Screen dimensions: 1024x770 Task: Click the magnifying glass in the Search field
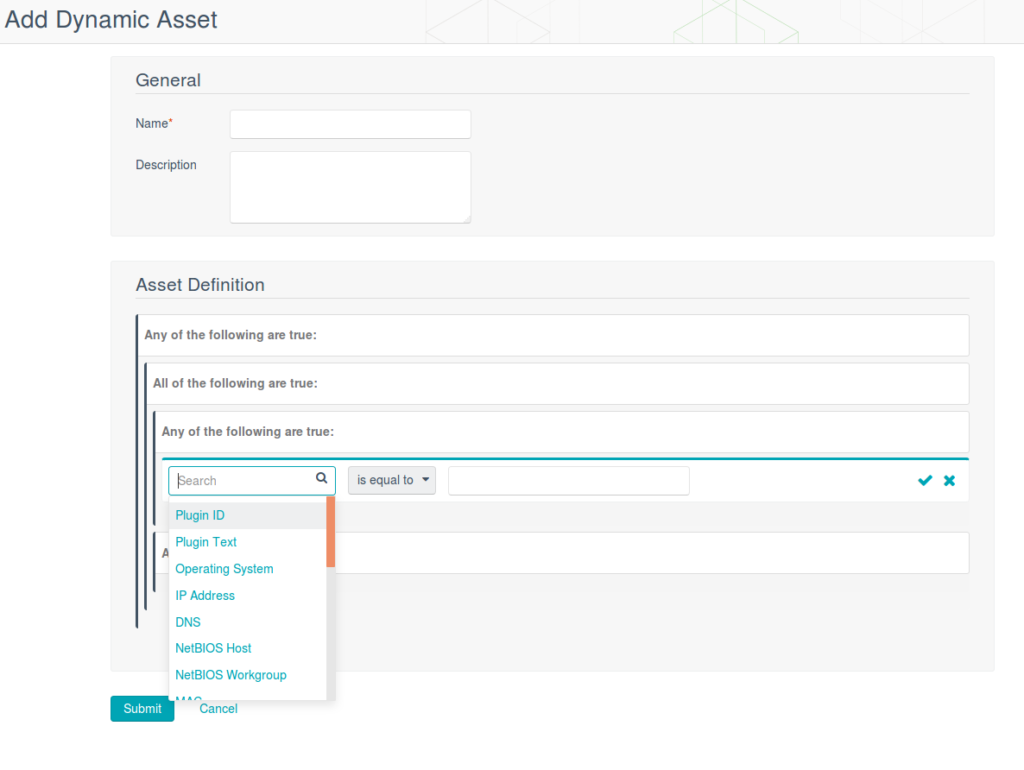322,480
